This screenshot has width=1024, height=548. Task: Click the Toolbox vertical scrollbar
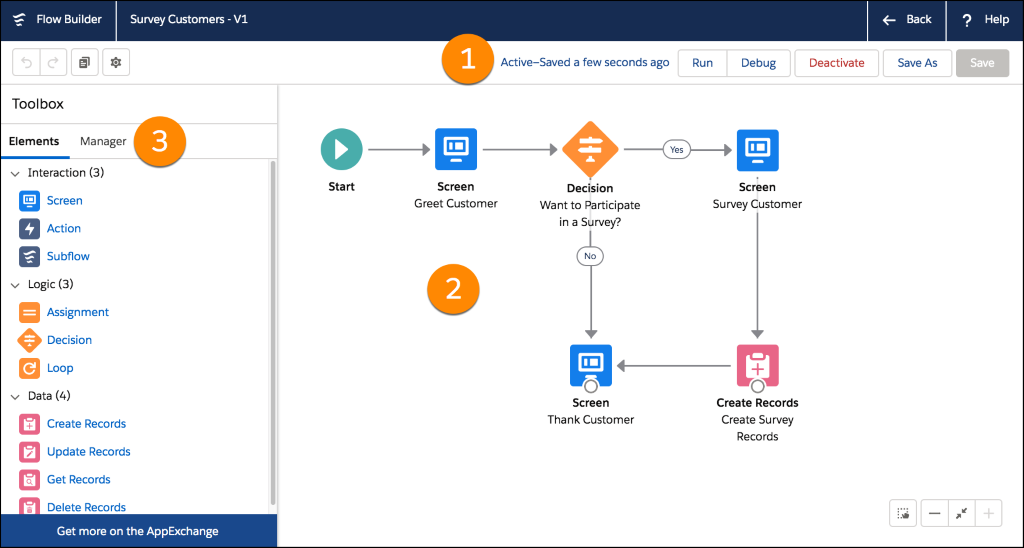coord(273,330)
